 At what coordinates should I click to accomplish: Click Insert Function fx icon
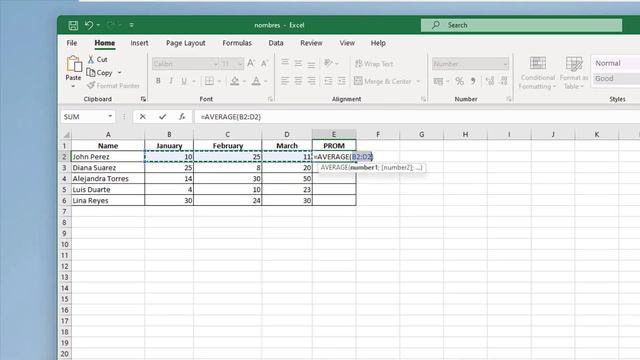182,117
